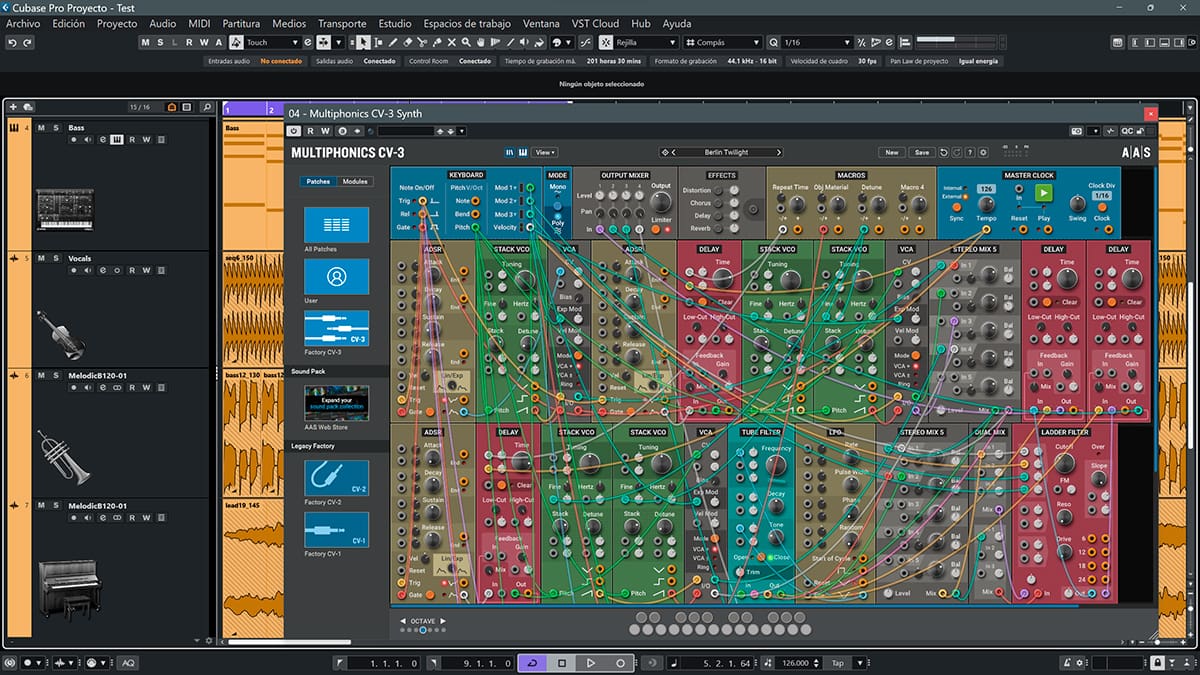
Task: Open the Touch automation mode dropdown
Action: pos(273,43)
